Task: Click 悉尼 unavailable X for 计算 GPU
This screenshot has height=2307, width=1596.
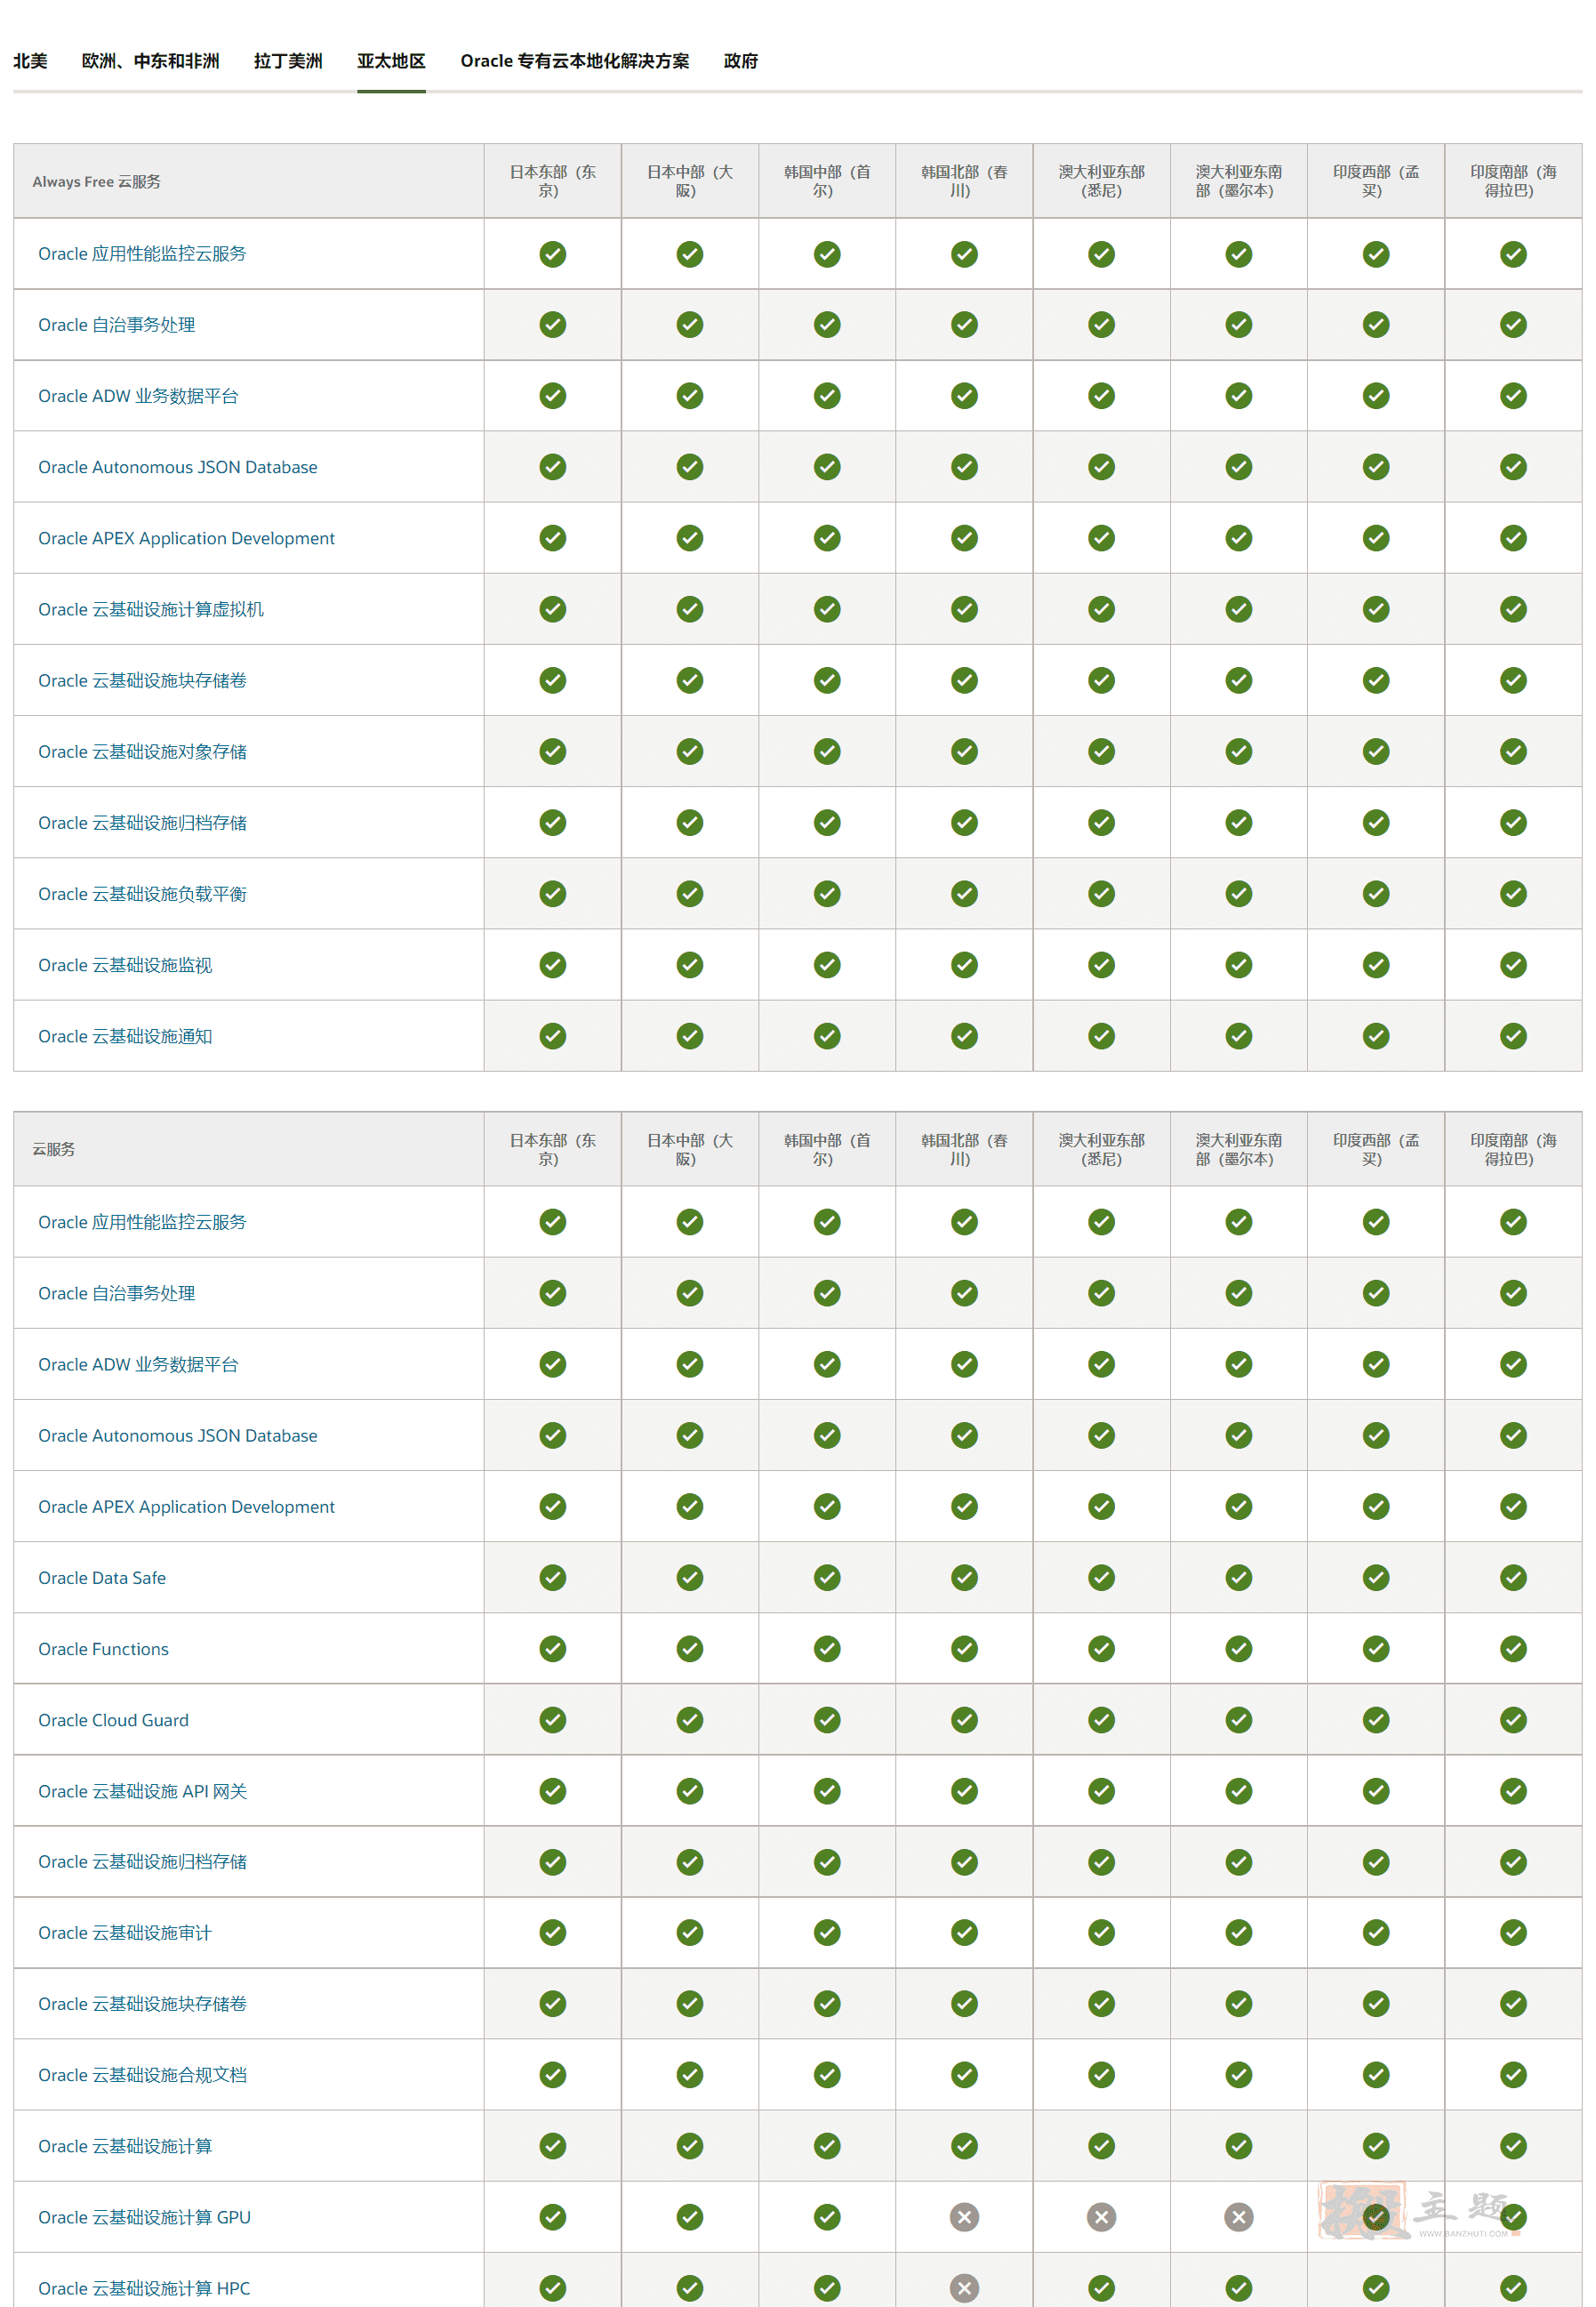Action: (x=1101, y=2217)
